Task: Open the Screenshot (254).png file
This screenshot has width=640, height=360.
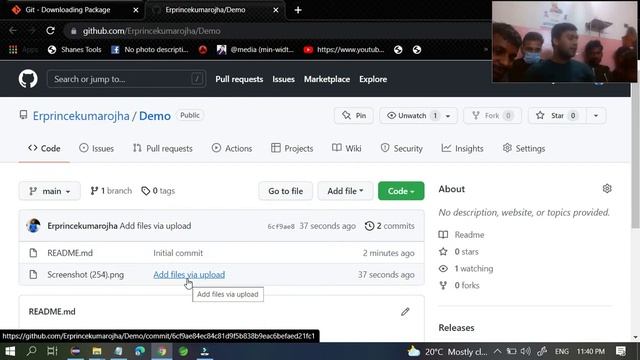Action: [85, 275]
